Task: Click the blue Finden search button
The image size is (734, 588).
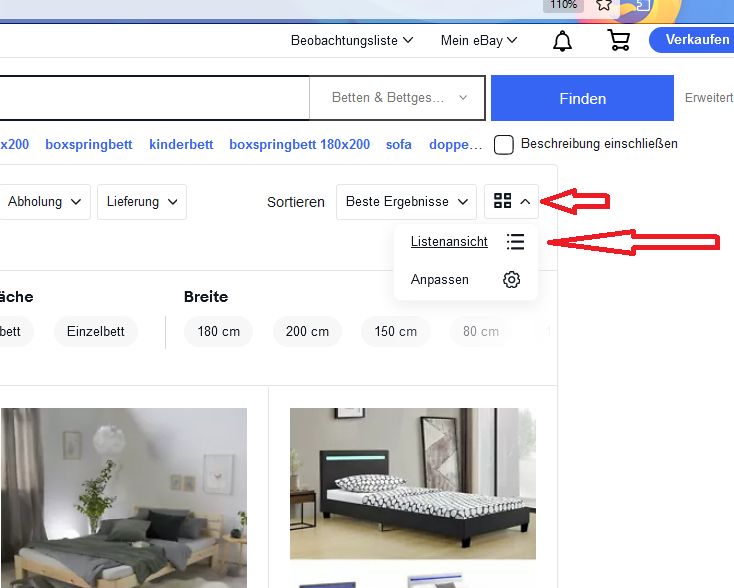Action: click(582, 98)
